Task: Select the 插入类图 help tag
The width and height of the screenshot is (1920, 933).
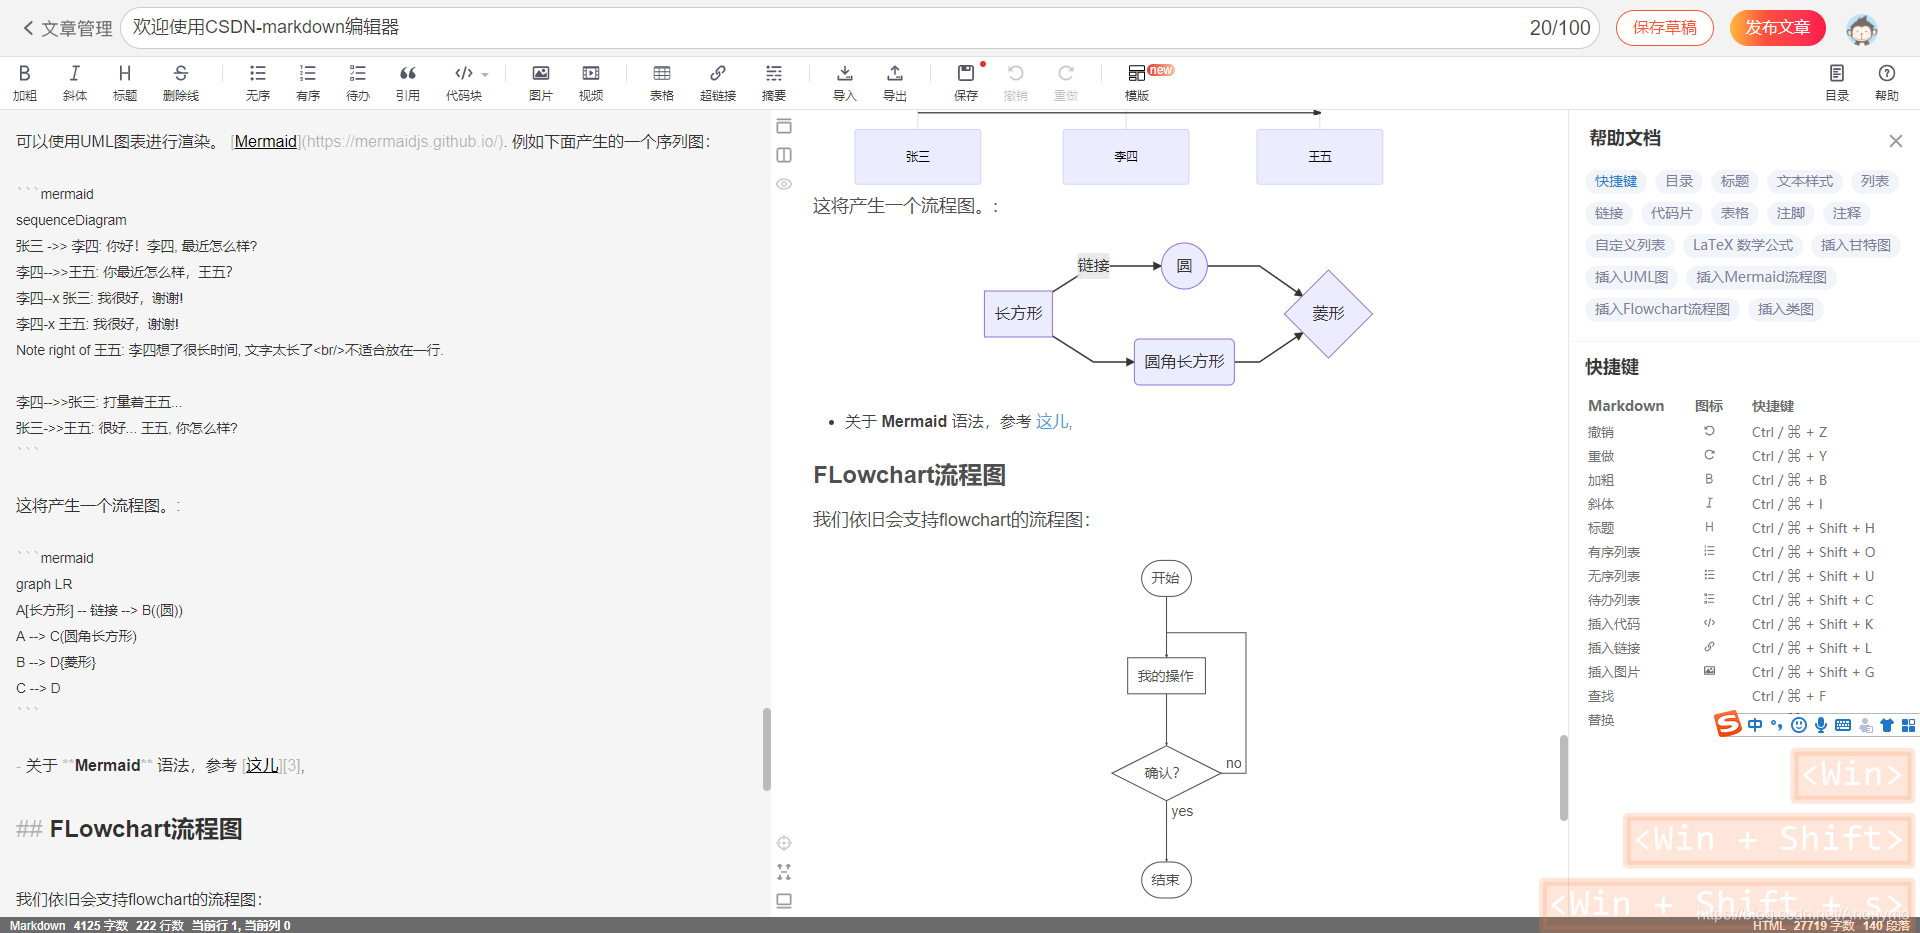Action: coord(1786,309)
